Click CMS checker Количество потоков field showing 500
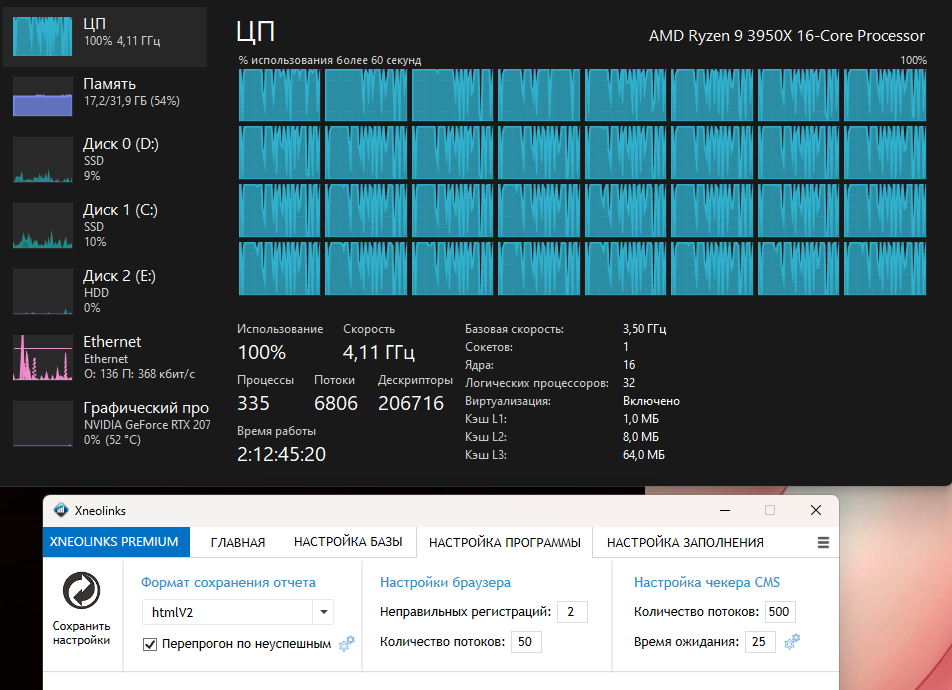952x690 pixels. coord(780,612)
